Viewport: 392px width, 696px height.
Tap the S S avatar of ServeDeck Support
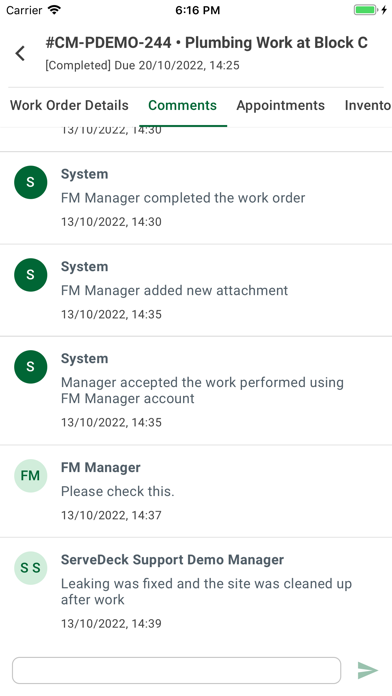31,568
